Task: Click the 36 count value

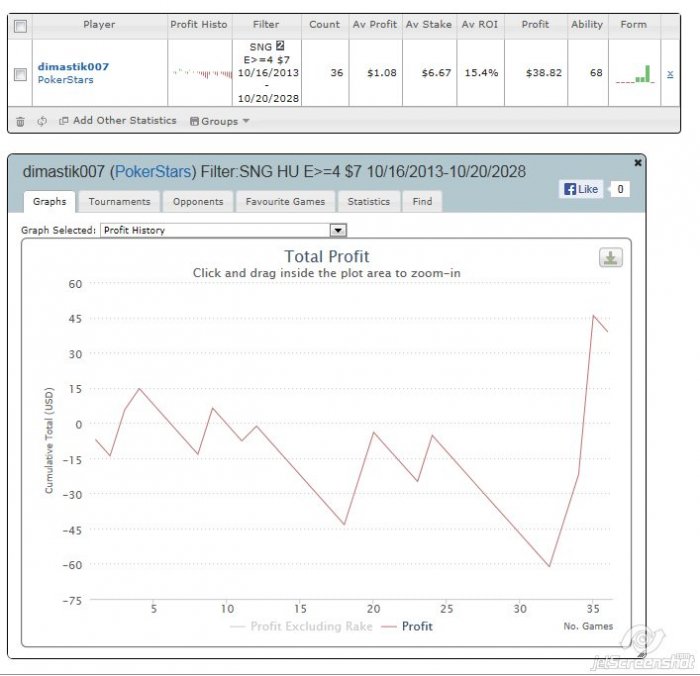Action: tap(337, 73)
